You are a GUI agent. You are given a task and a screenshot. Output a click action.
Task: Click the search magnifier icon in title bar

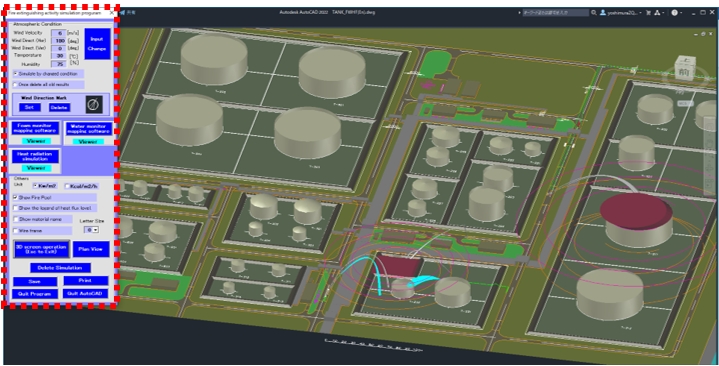tap(594, 13)
